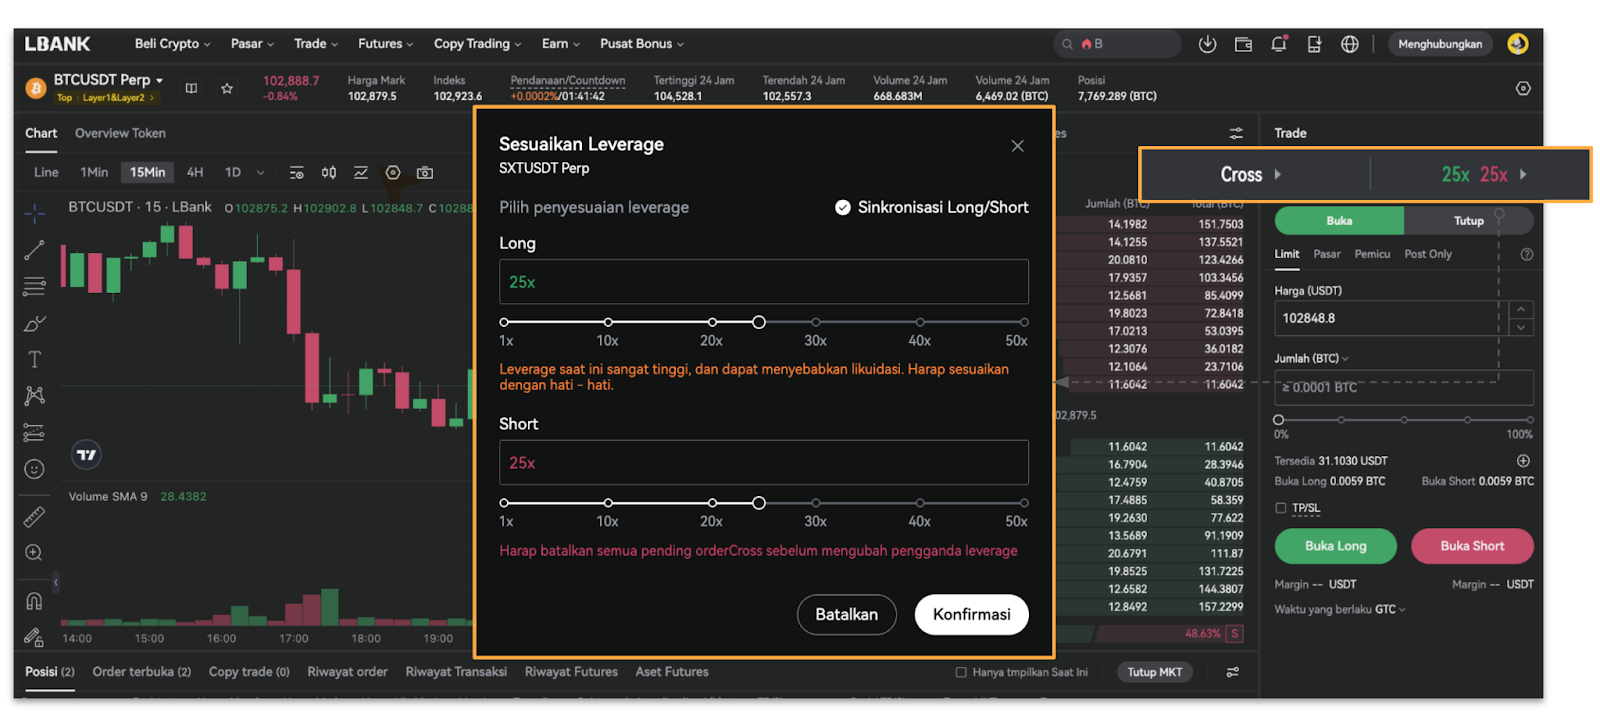1600x718 pixels.
Task: Enable the TP/SL checkbox
Action: [x=1280, y=508]
